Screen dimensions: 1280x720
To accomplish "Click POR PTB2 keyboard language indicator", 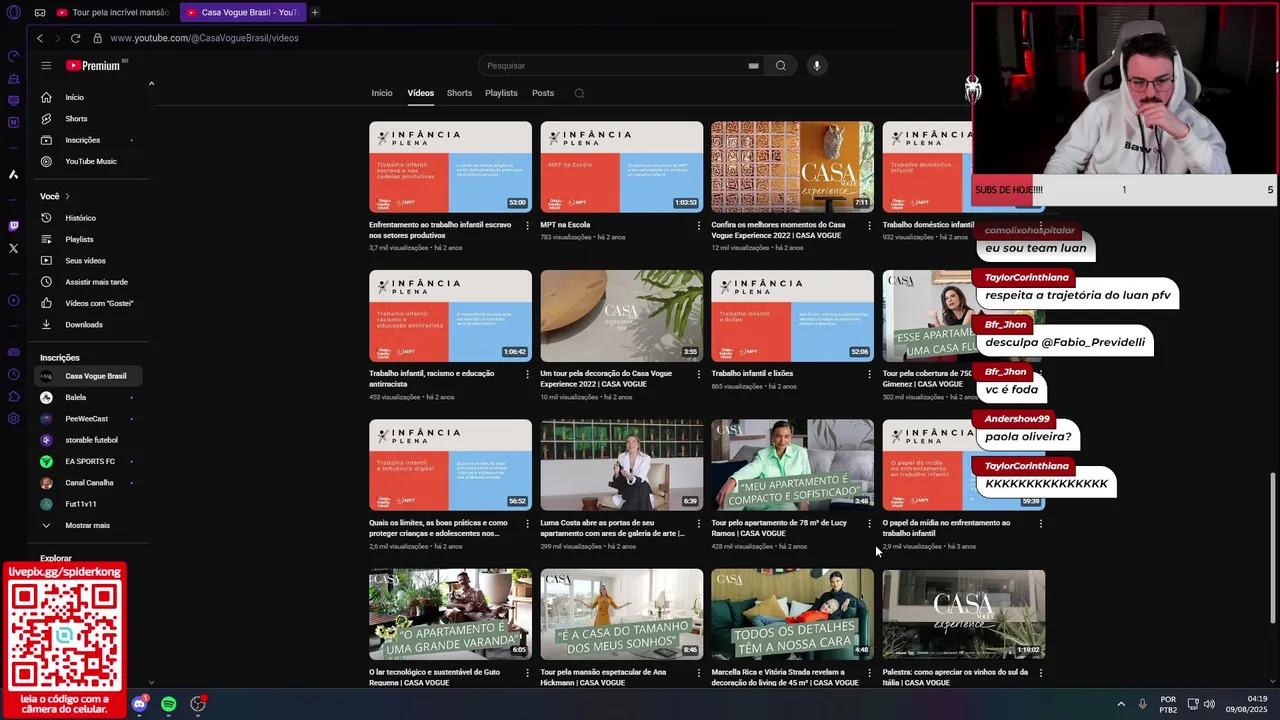I will point(1168,705).
